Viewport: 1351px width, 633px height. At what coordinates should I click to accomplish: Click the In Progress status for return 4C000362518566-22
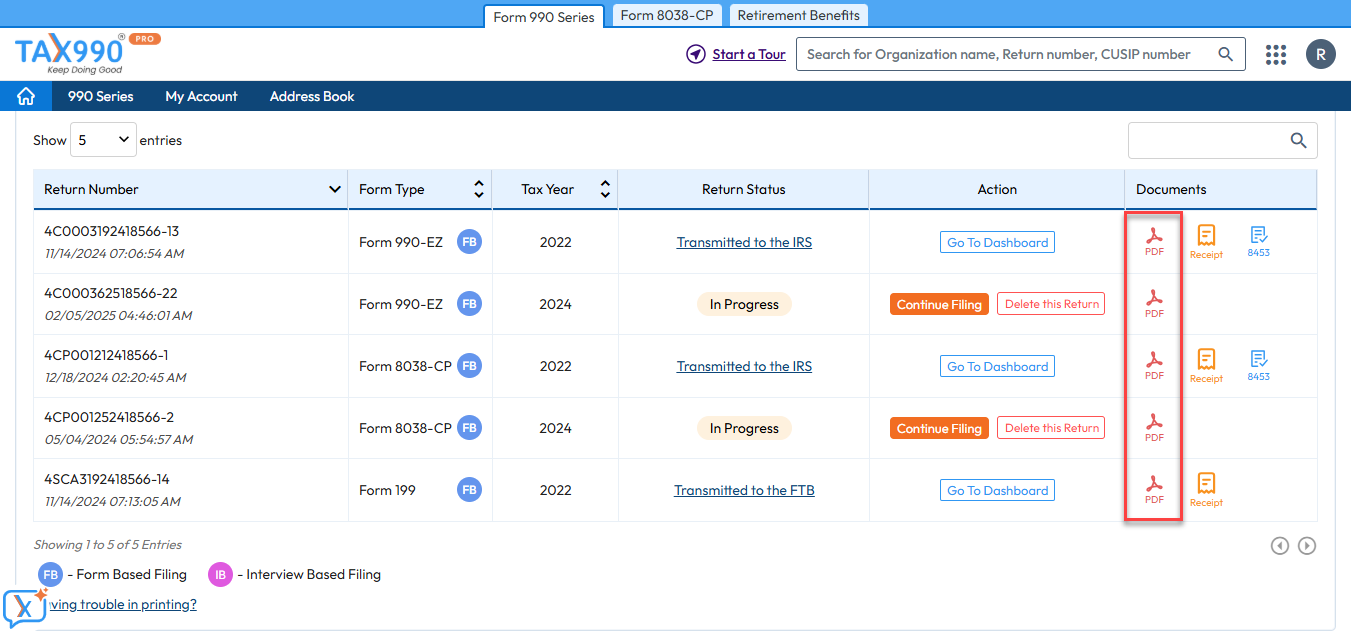(x=744, y=304)
